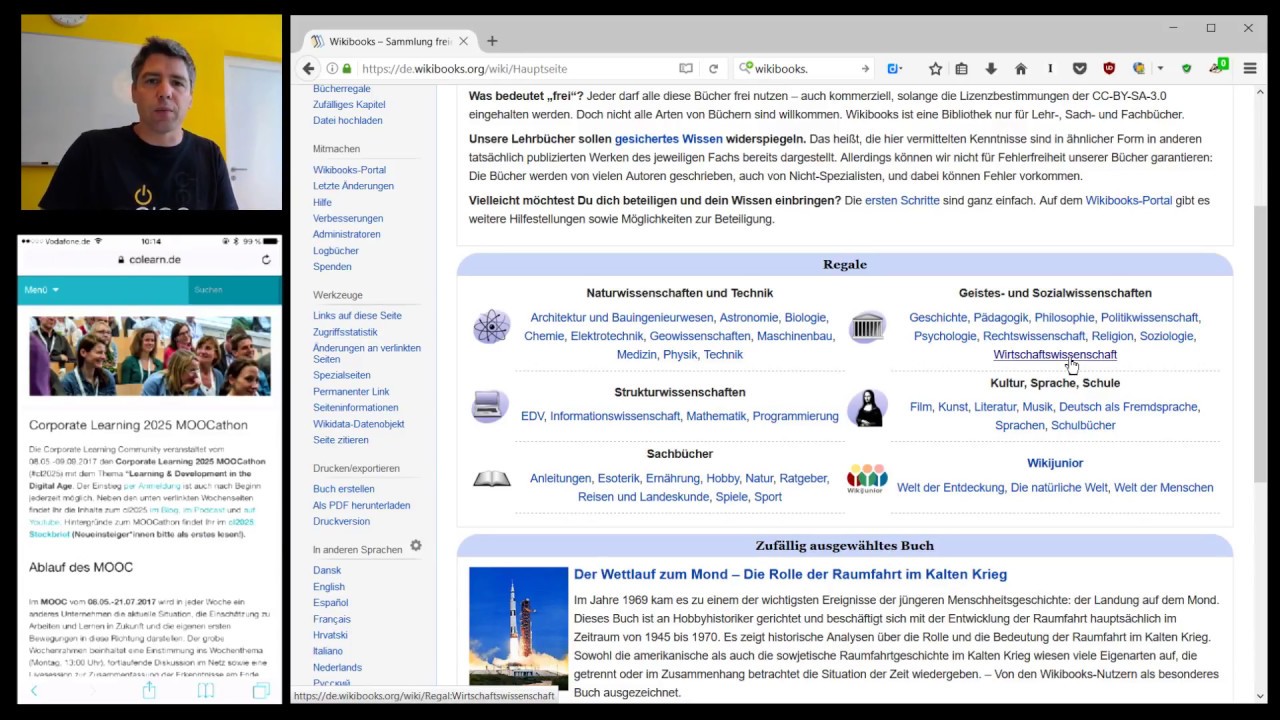Click the extension icon with green badge
This screenshot has width=1280, height=720.
(x=1218, y=67)
